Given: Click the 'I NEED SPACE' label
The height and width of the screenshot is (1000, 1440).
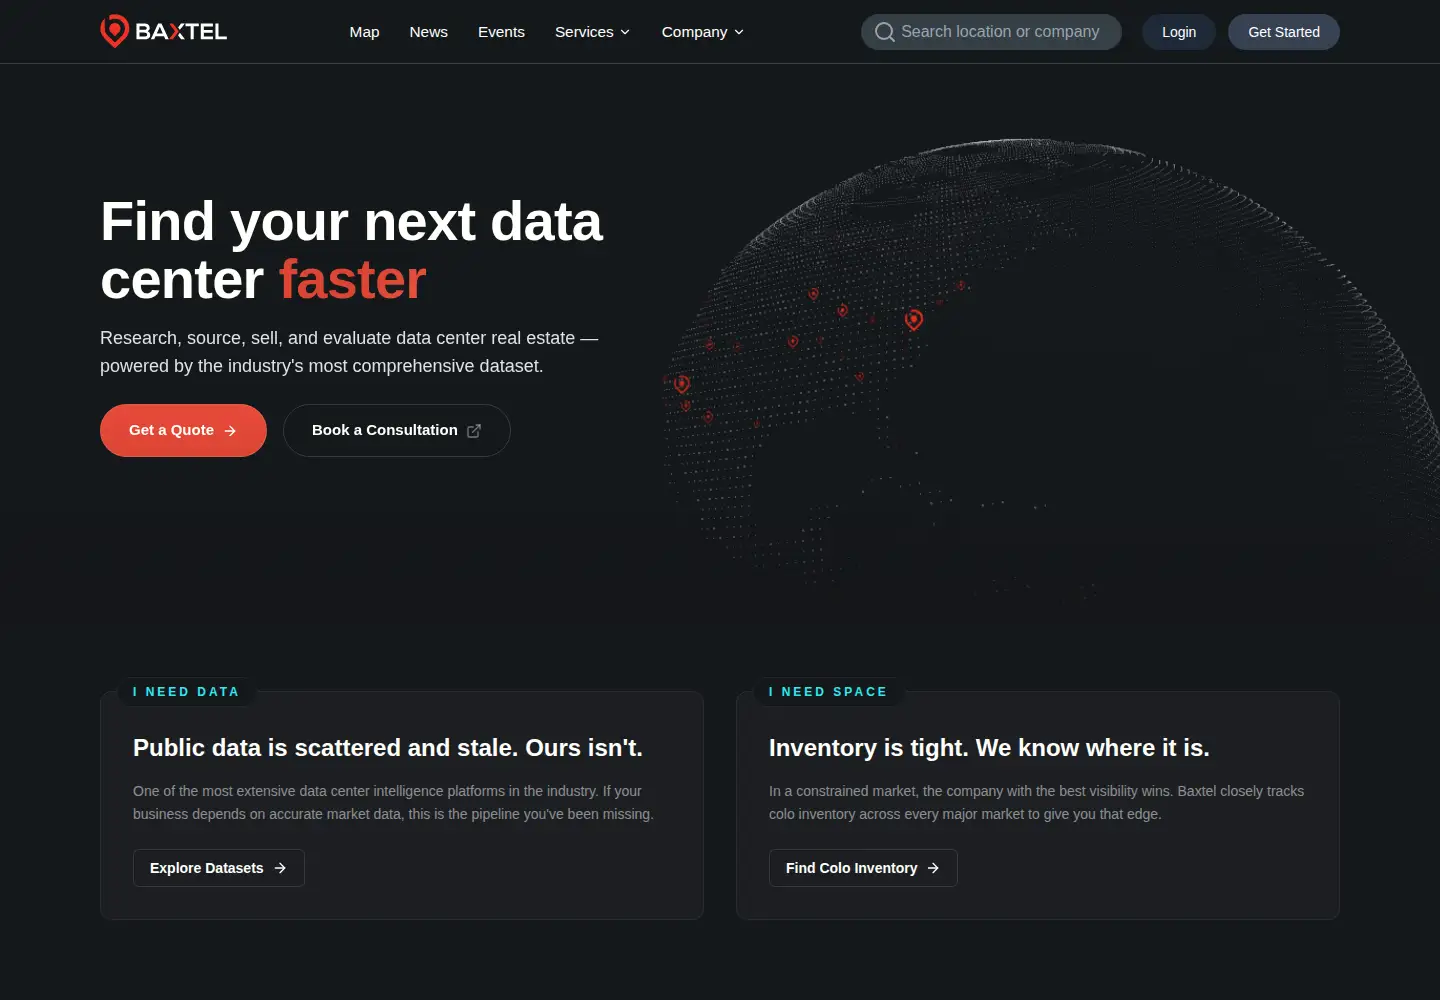Looking at the screenshot, I should click(828, 692).
